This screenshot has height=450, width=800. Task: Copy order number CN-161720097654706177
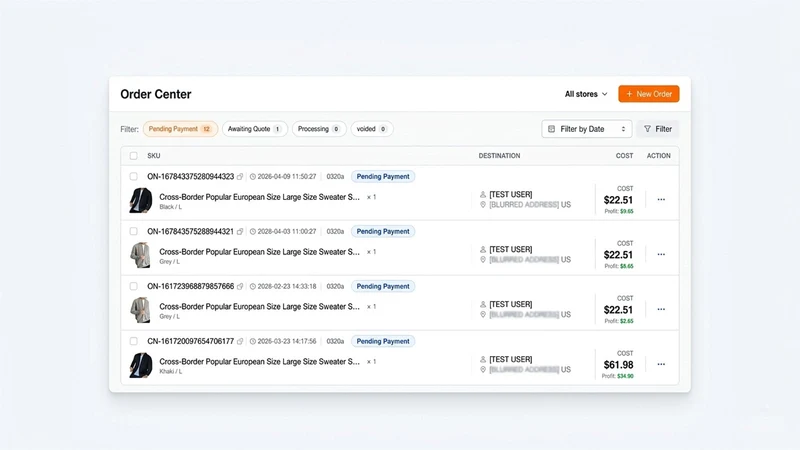[x=240, y=341]
